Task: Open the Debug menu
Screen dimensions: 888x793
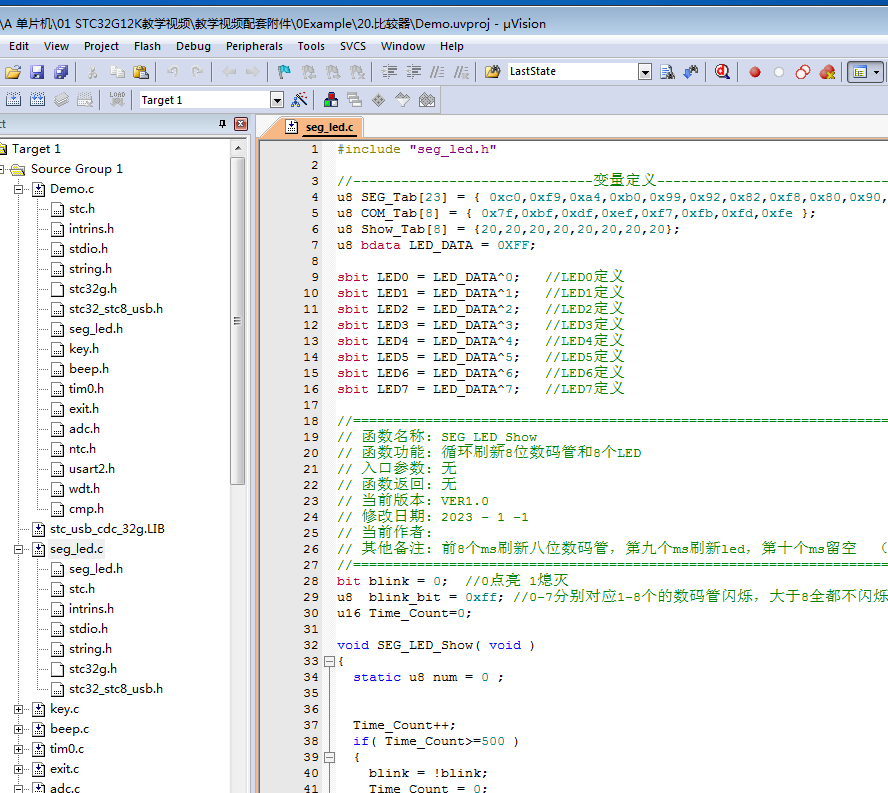Action: 193,46
